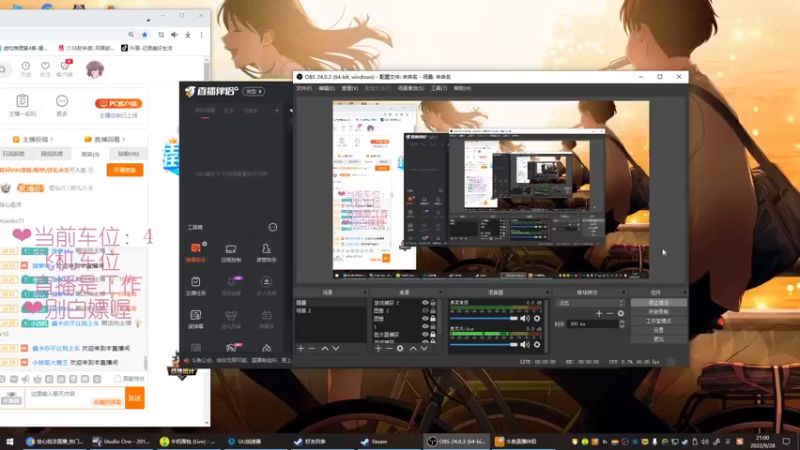Toggle lock on 图像 2 source
This screenshot has height=450, width=800.
tap(433, 311)
